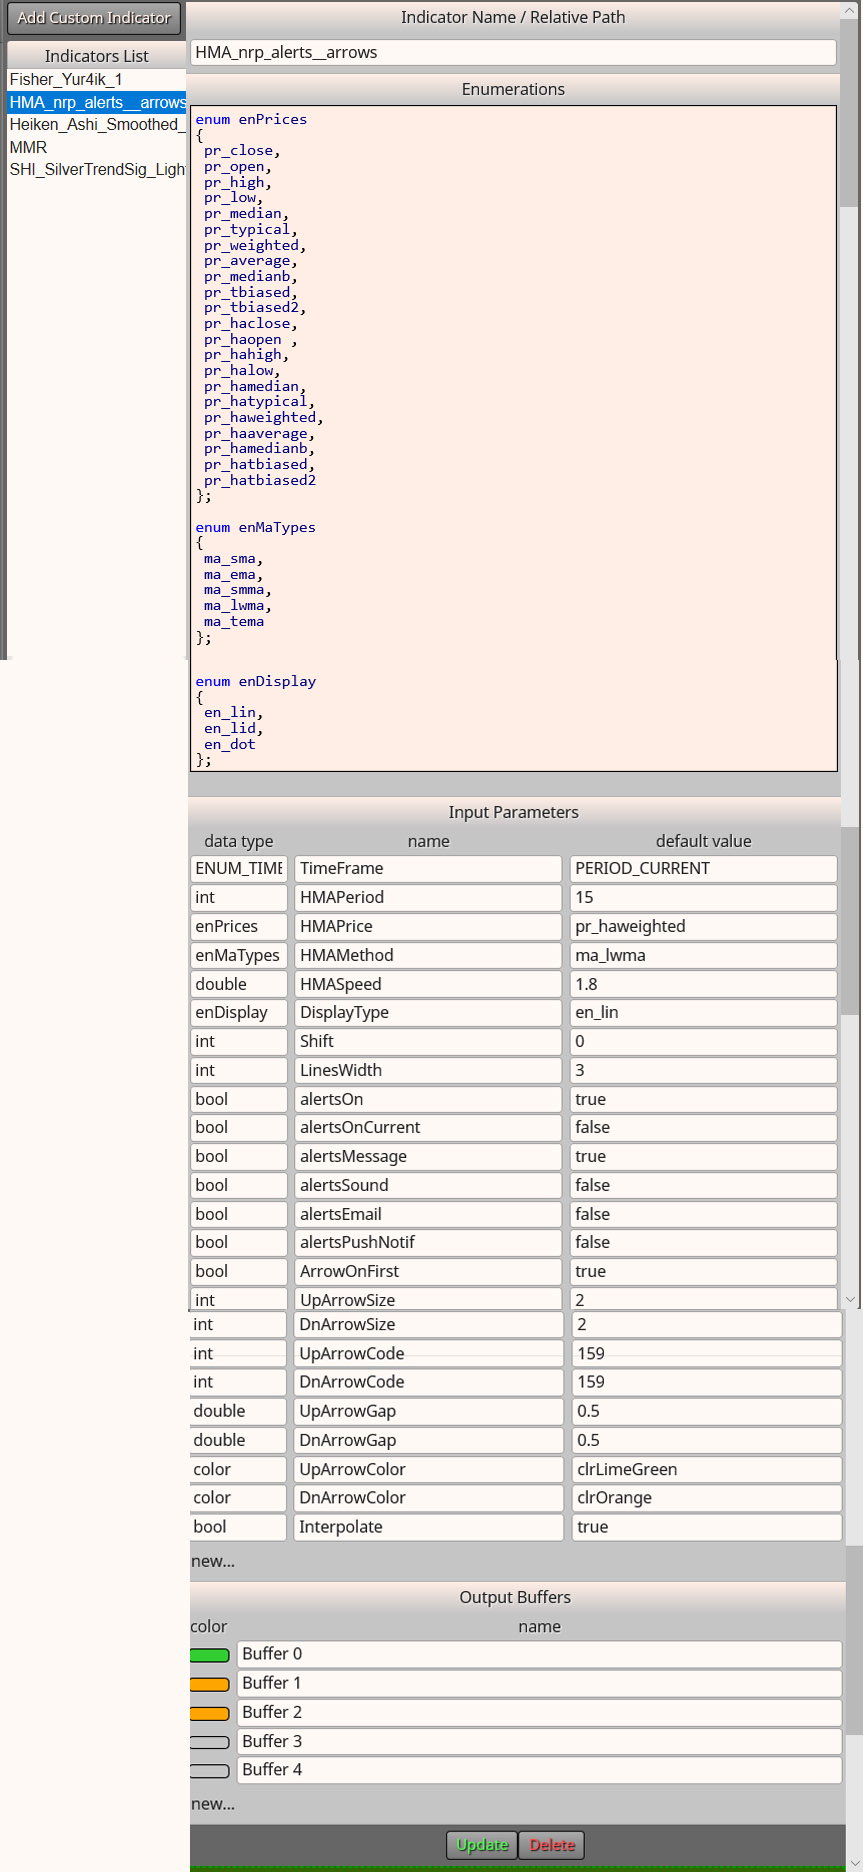
Task: Open the Buffer 0 green color swatch
Action: [x=210, y=1655]
